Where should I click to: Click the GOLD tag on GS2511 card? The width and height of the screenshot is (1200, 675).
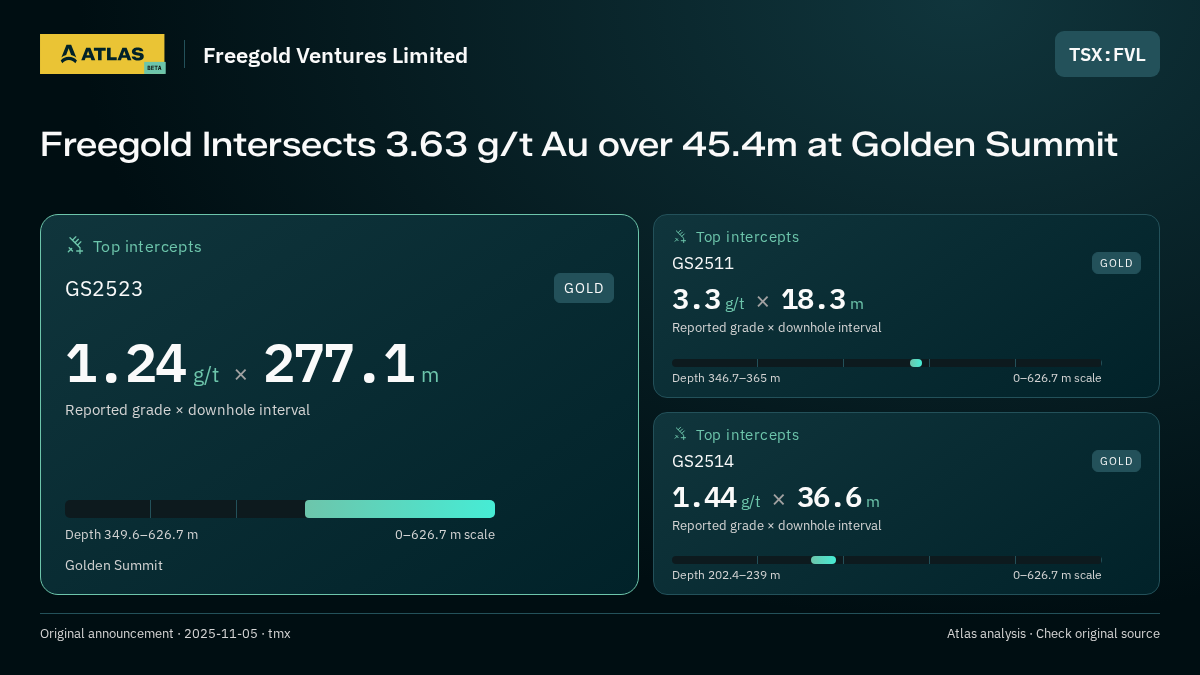[1116, 263]
